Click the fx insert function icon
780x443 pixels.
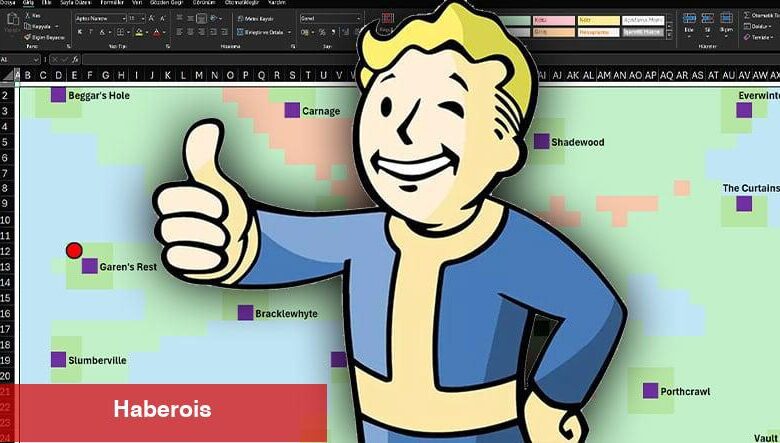click(76, 60)
